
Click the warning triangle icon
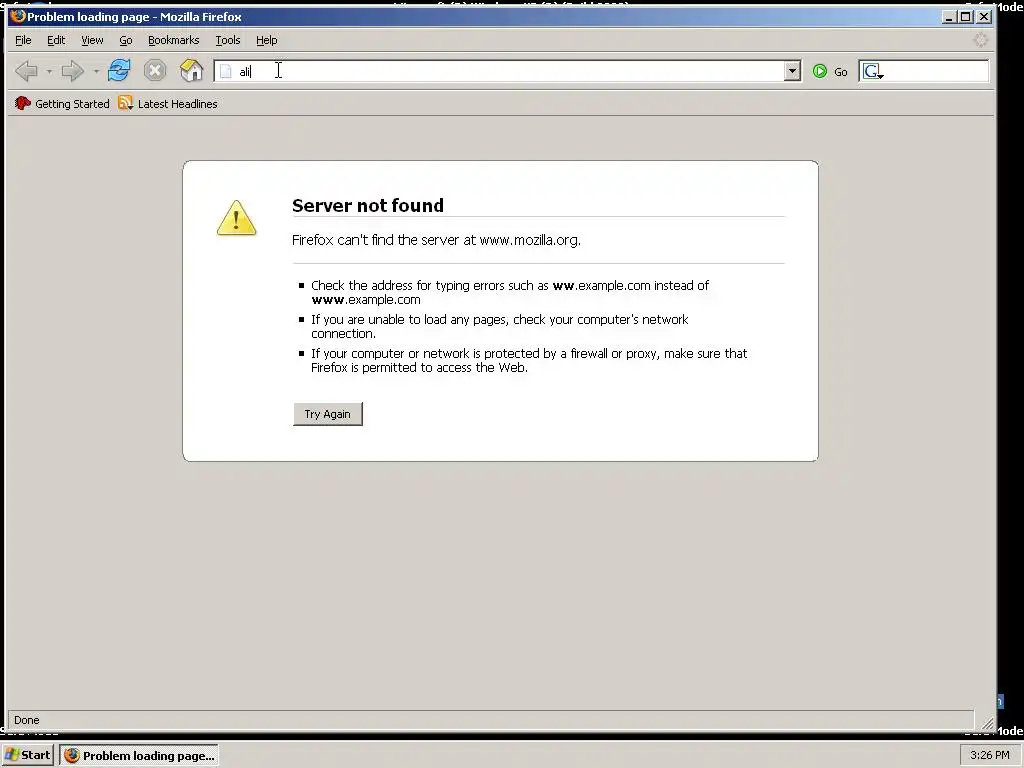(x=236, y=218)
